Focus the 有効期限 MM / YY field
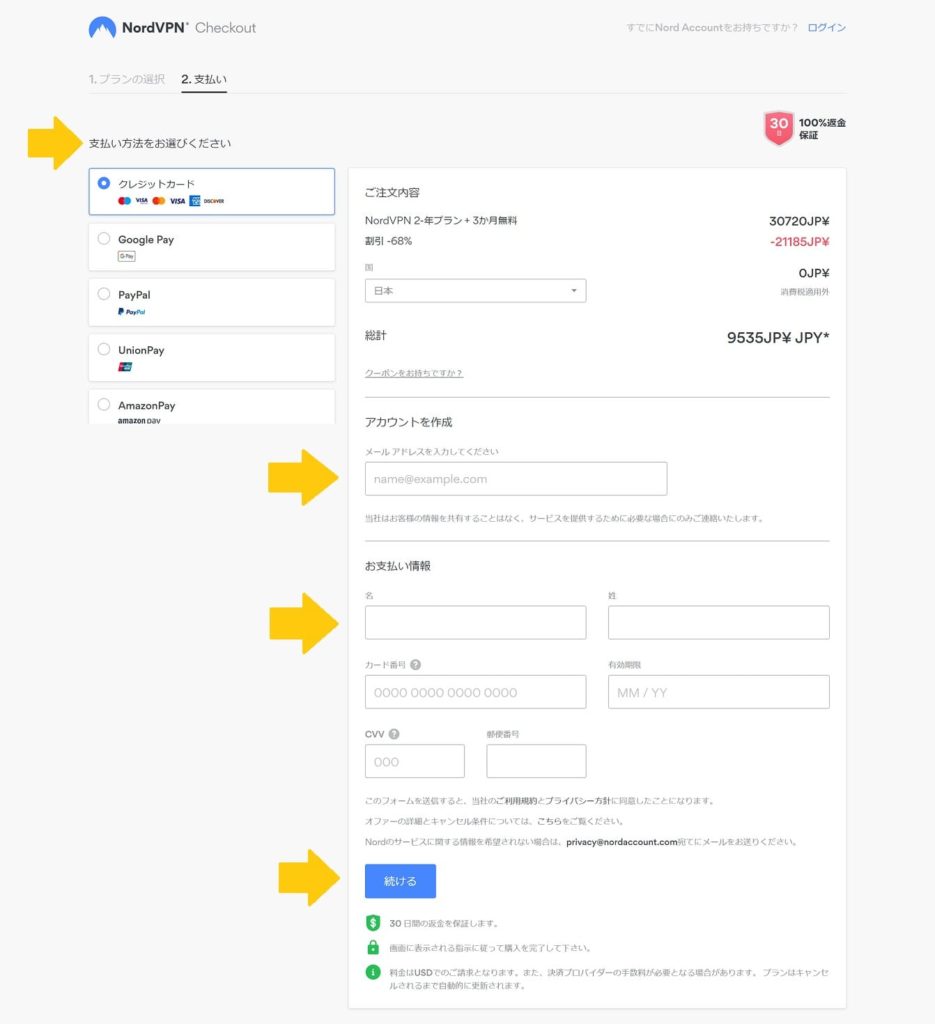Viewport: 935px width, 1024px height. point(719,692)
